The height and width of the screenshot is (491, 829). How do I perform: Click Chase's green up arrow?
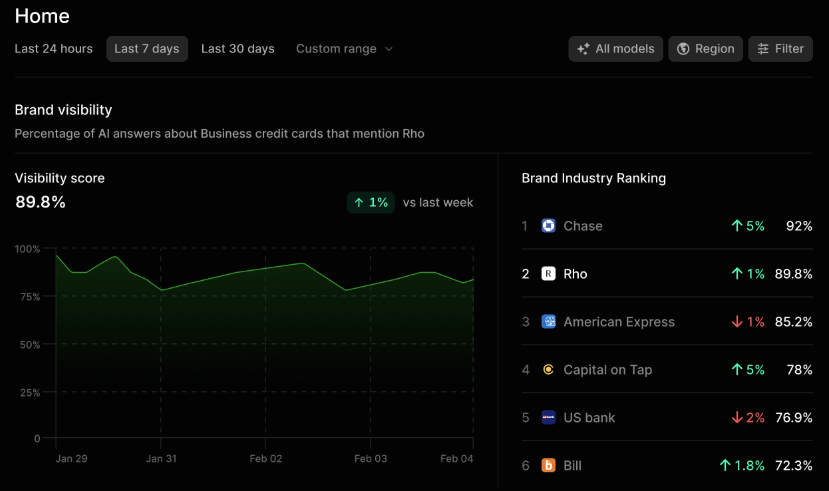tap(737, 226)
